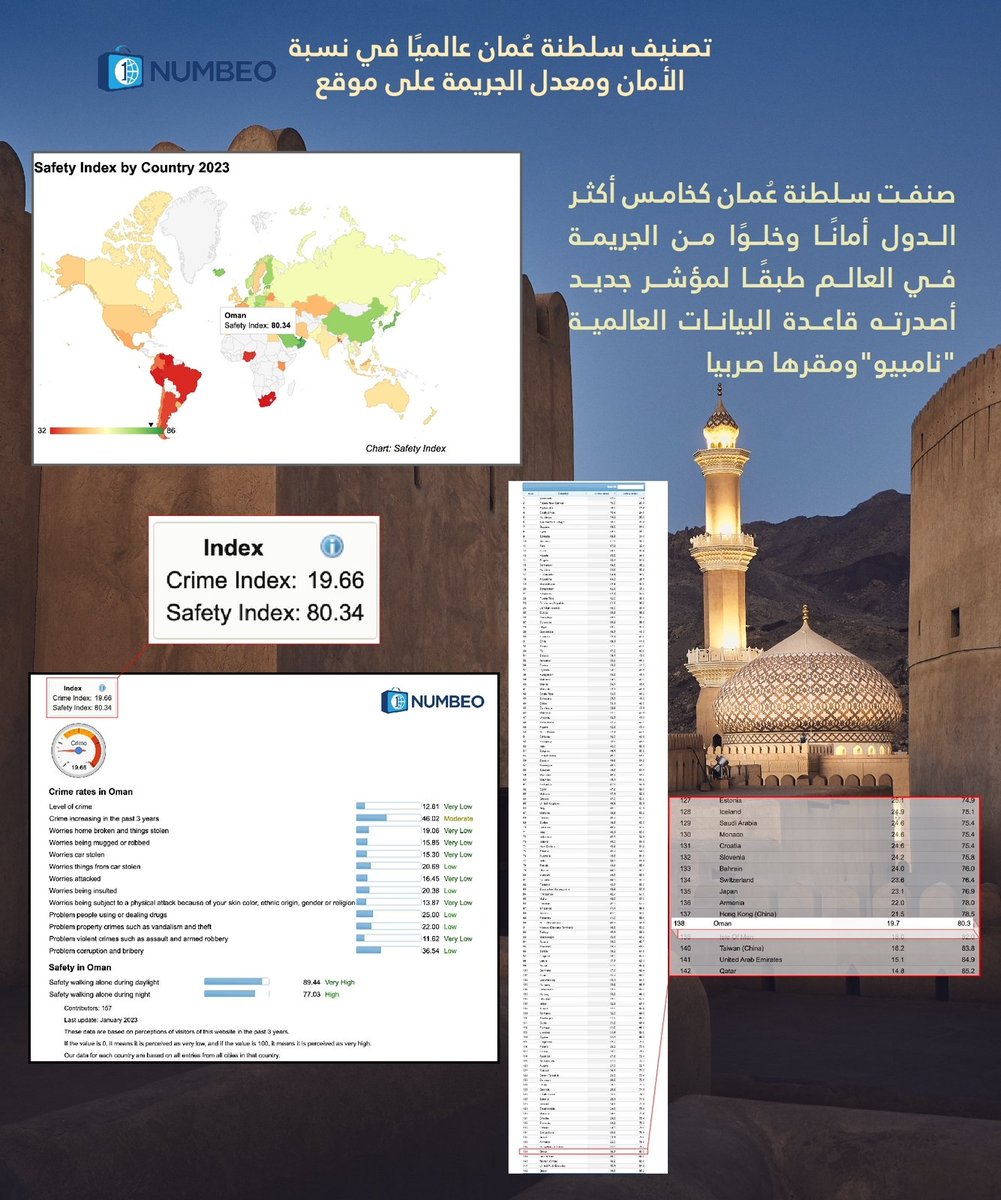1001x1200 pixels.
Task: Click 'Crime increasing in the past 3 years' row
Action: tap(261, 818)
